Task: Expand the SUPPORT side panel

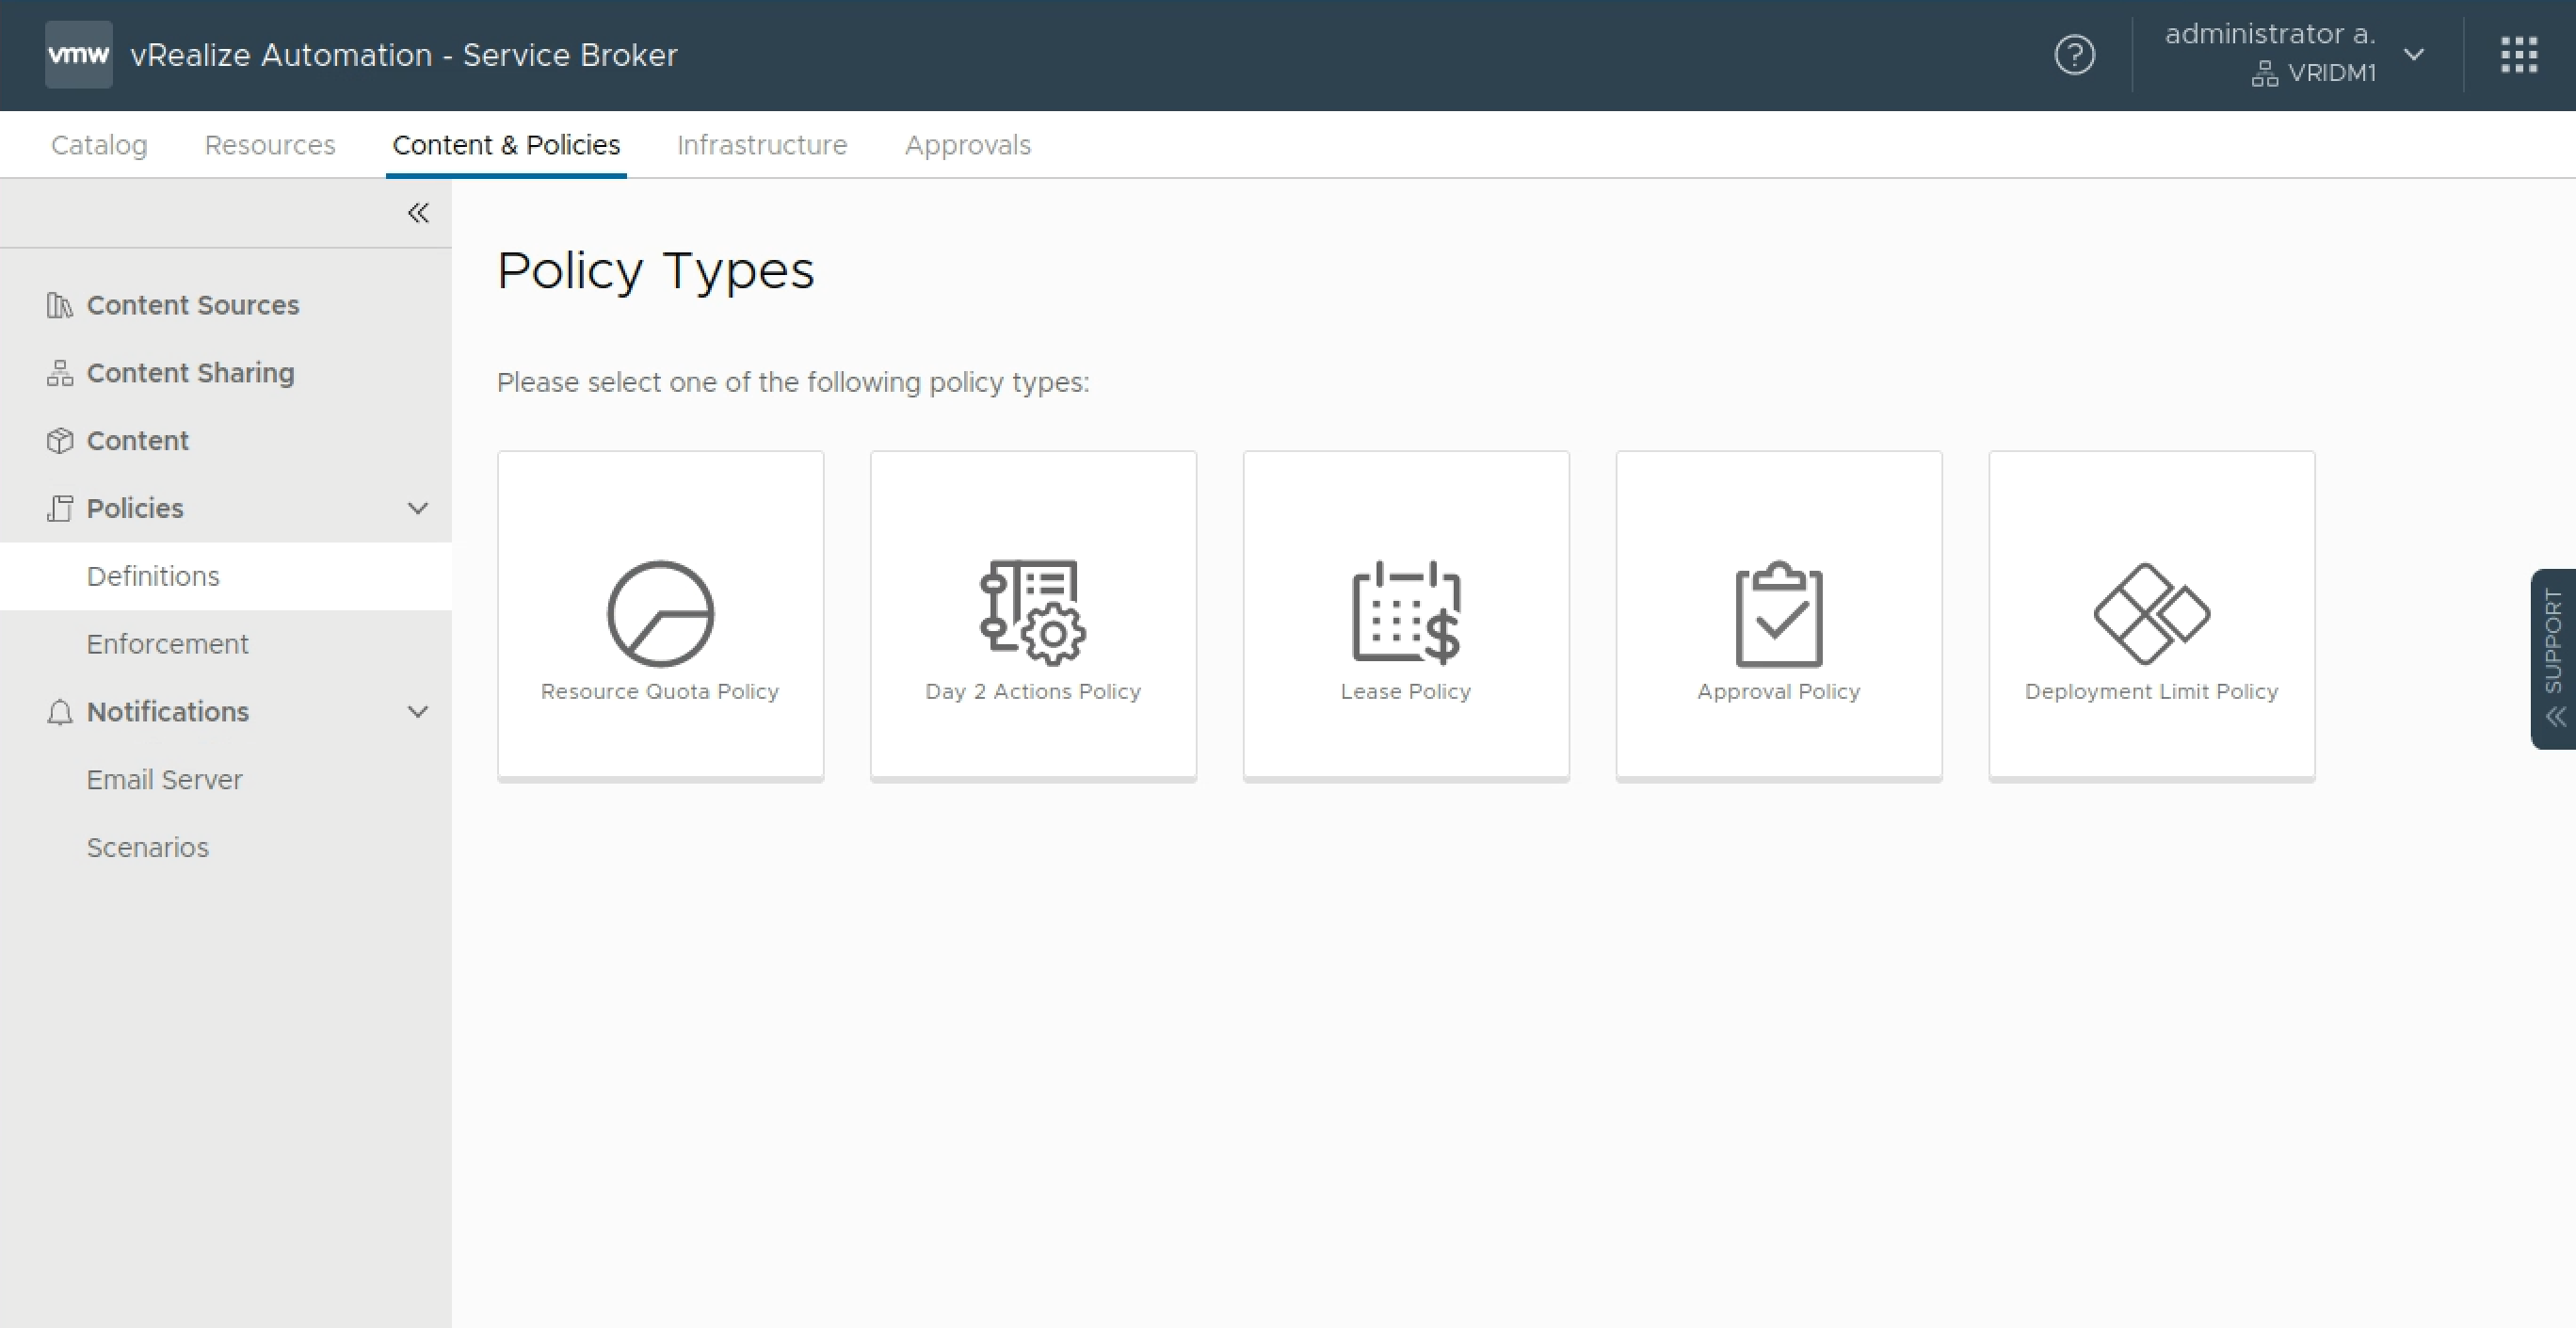Action: pos(2554,658)
